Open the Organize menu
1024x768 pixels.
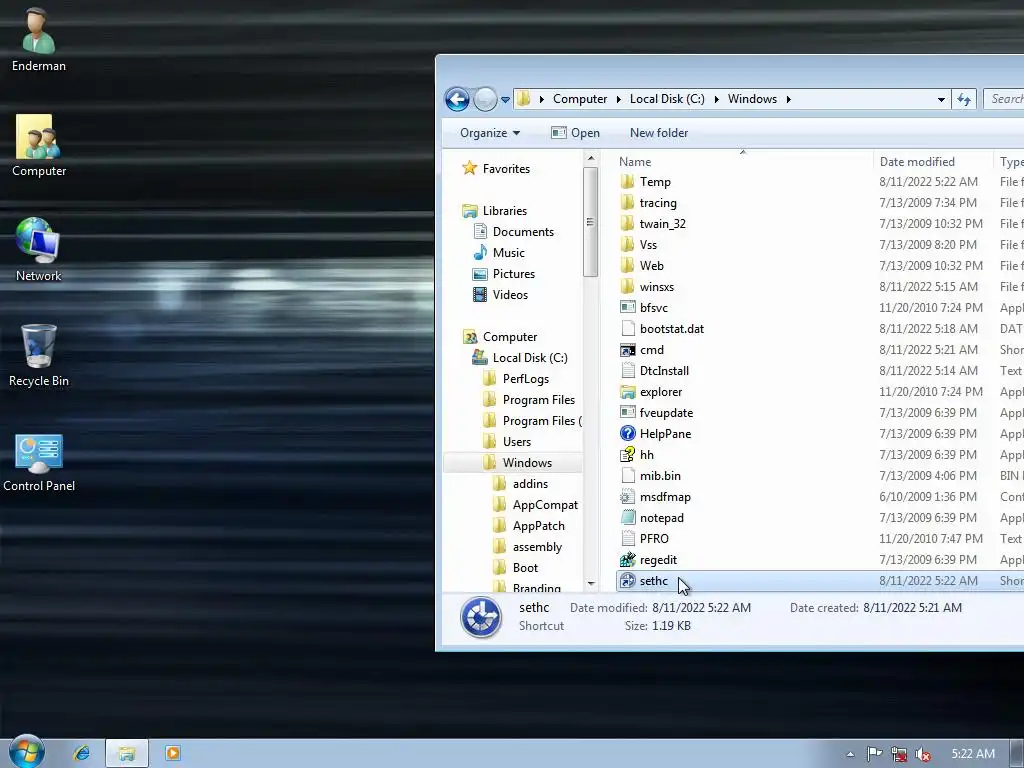tap(490, 133)
